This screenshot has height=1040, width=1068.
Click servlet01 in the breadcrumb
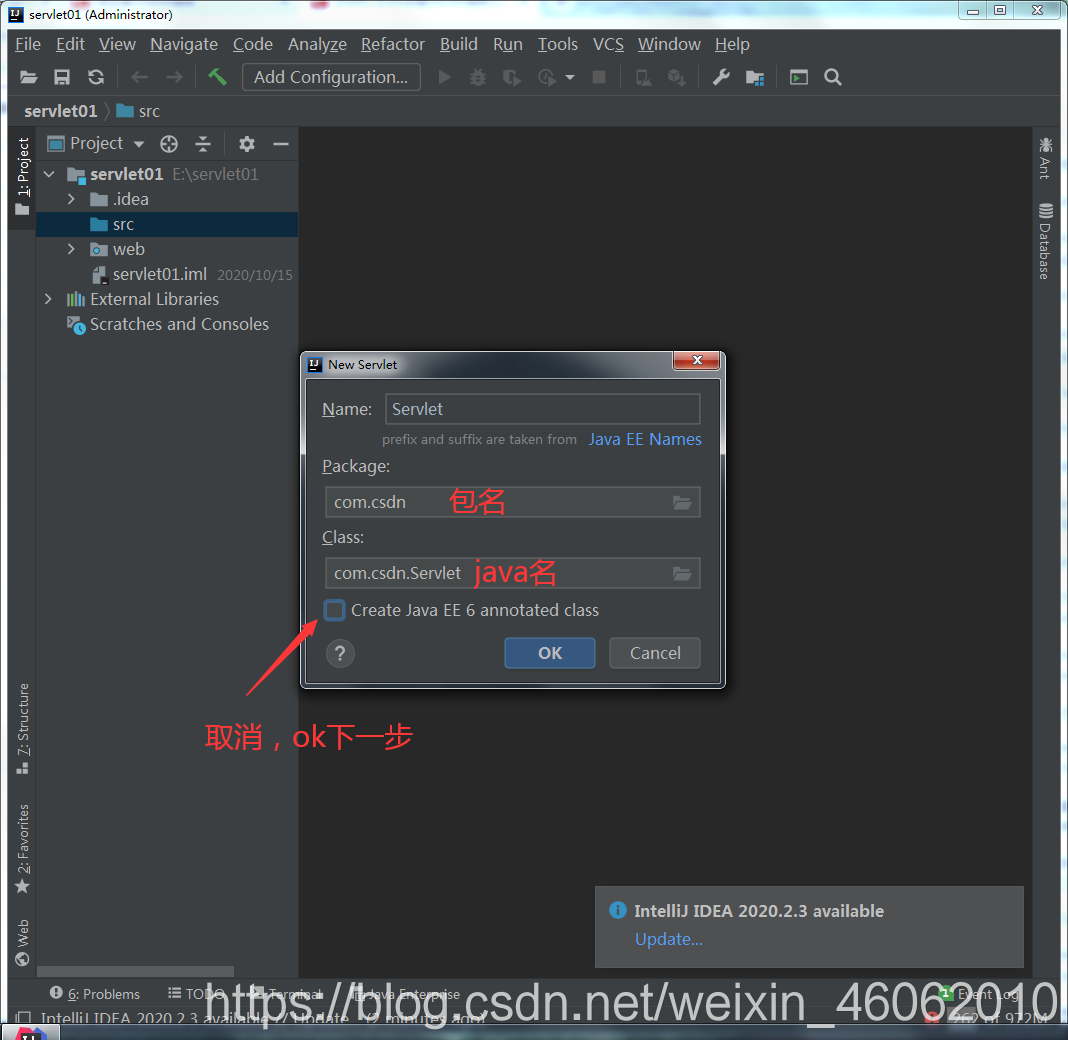pos(61,111)
